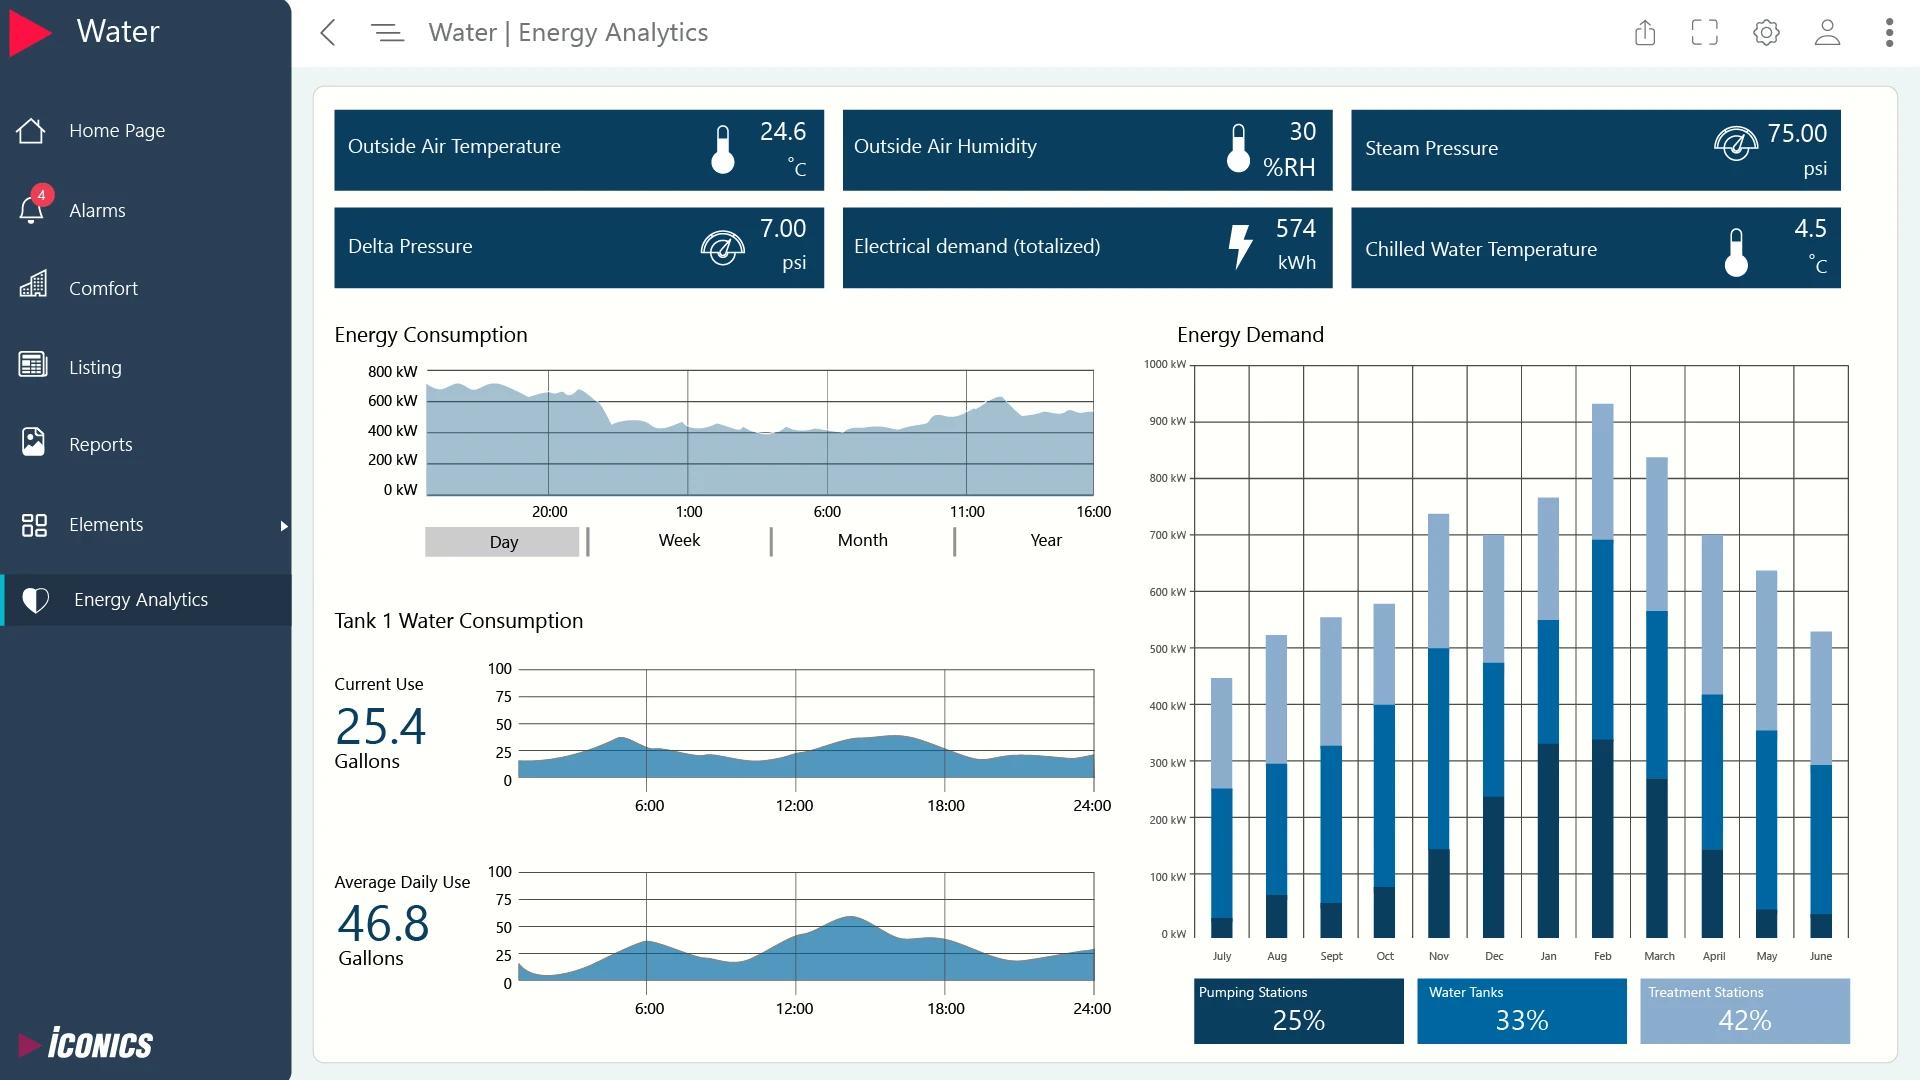Click the share/export icon
The height and width of the screenshot is (1080, 1920).
click(x=1645, y=33)
